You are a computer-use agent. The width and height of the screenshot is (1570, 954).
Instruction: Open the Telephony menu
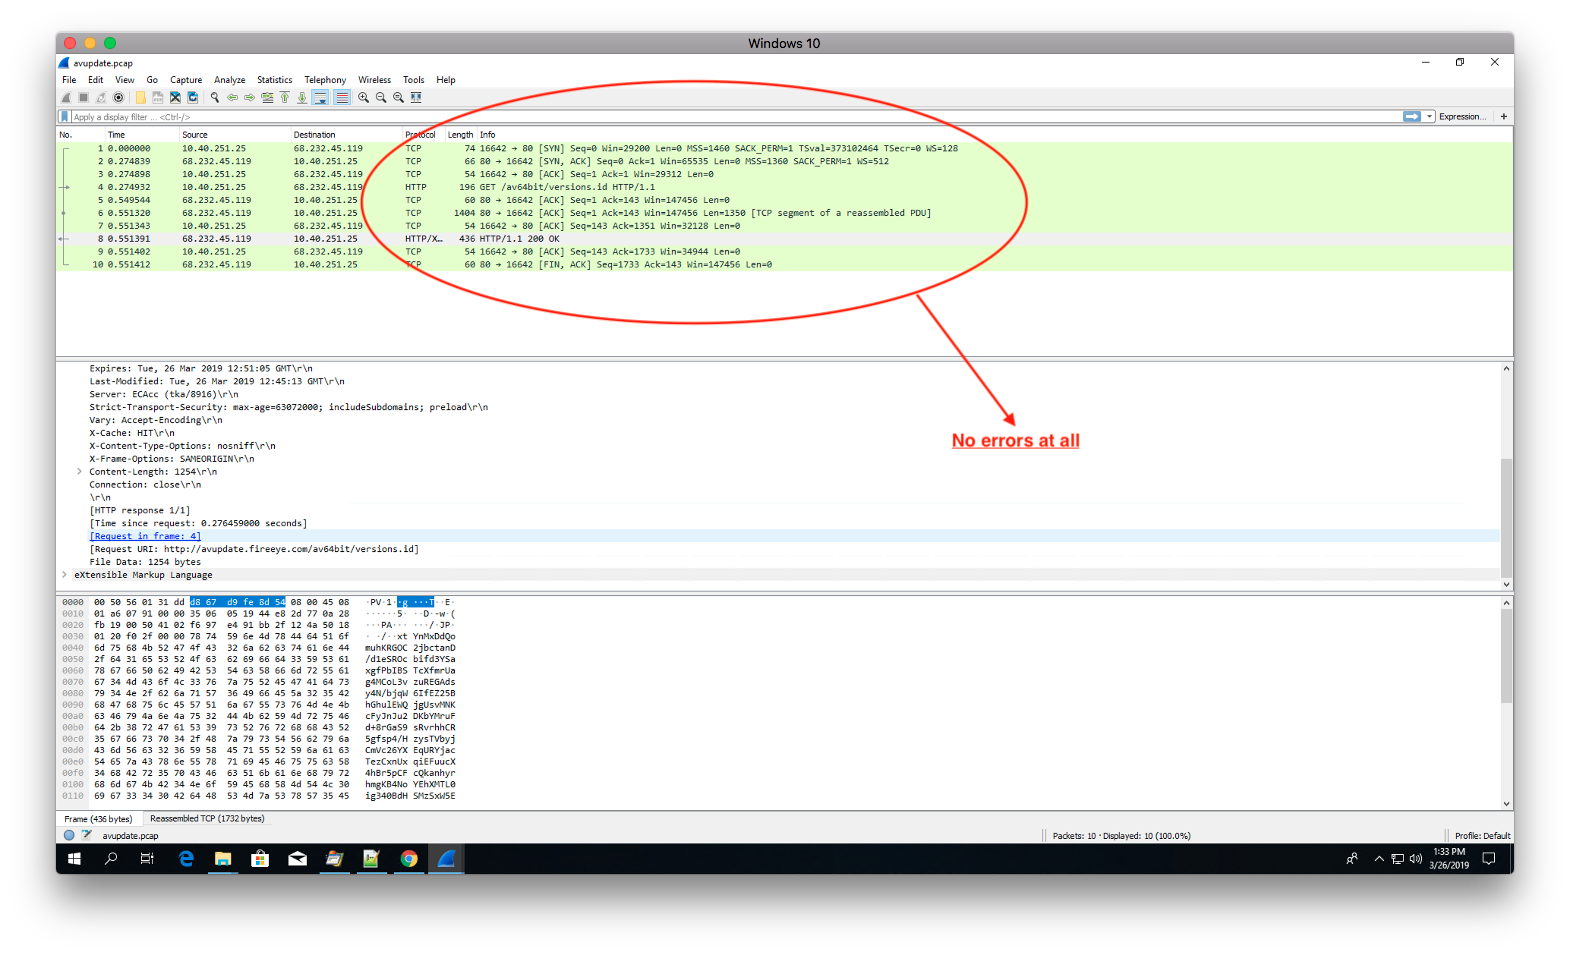pyautogui.click(x=325, y=80)
